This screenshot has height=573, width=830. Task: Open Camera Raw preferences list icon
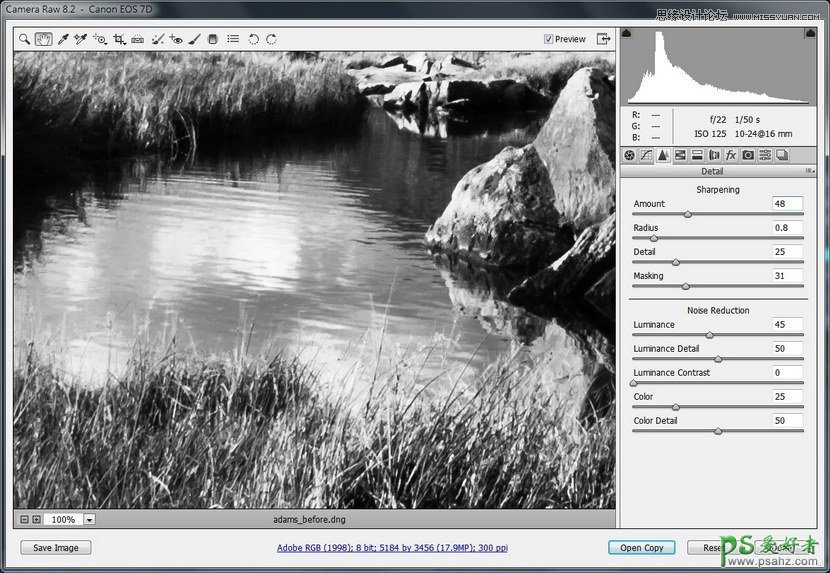tap(233, 40)
